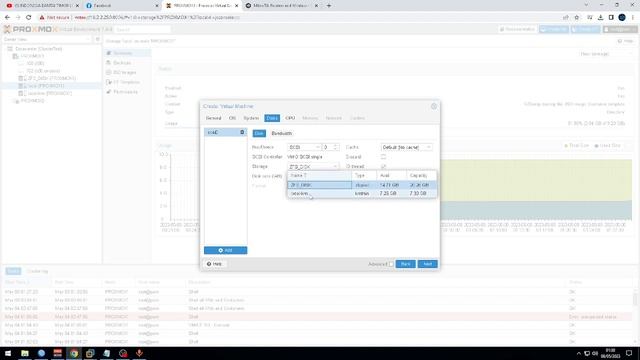
Task: Open the Windows Start menu
Action: (x=8, y=353)
